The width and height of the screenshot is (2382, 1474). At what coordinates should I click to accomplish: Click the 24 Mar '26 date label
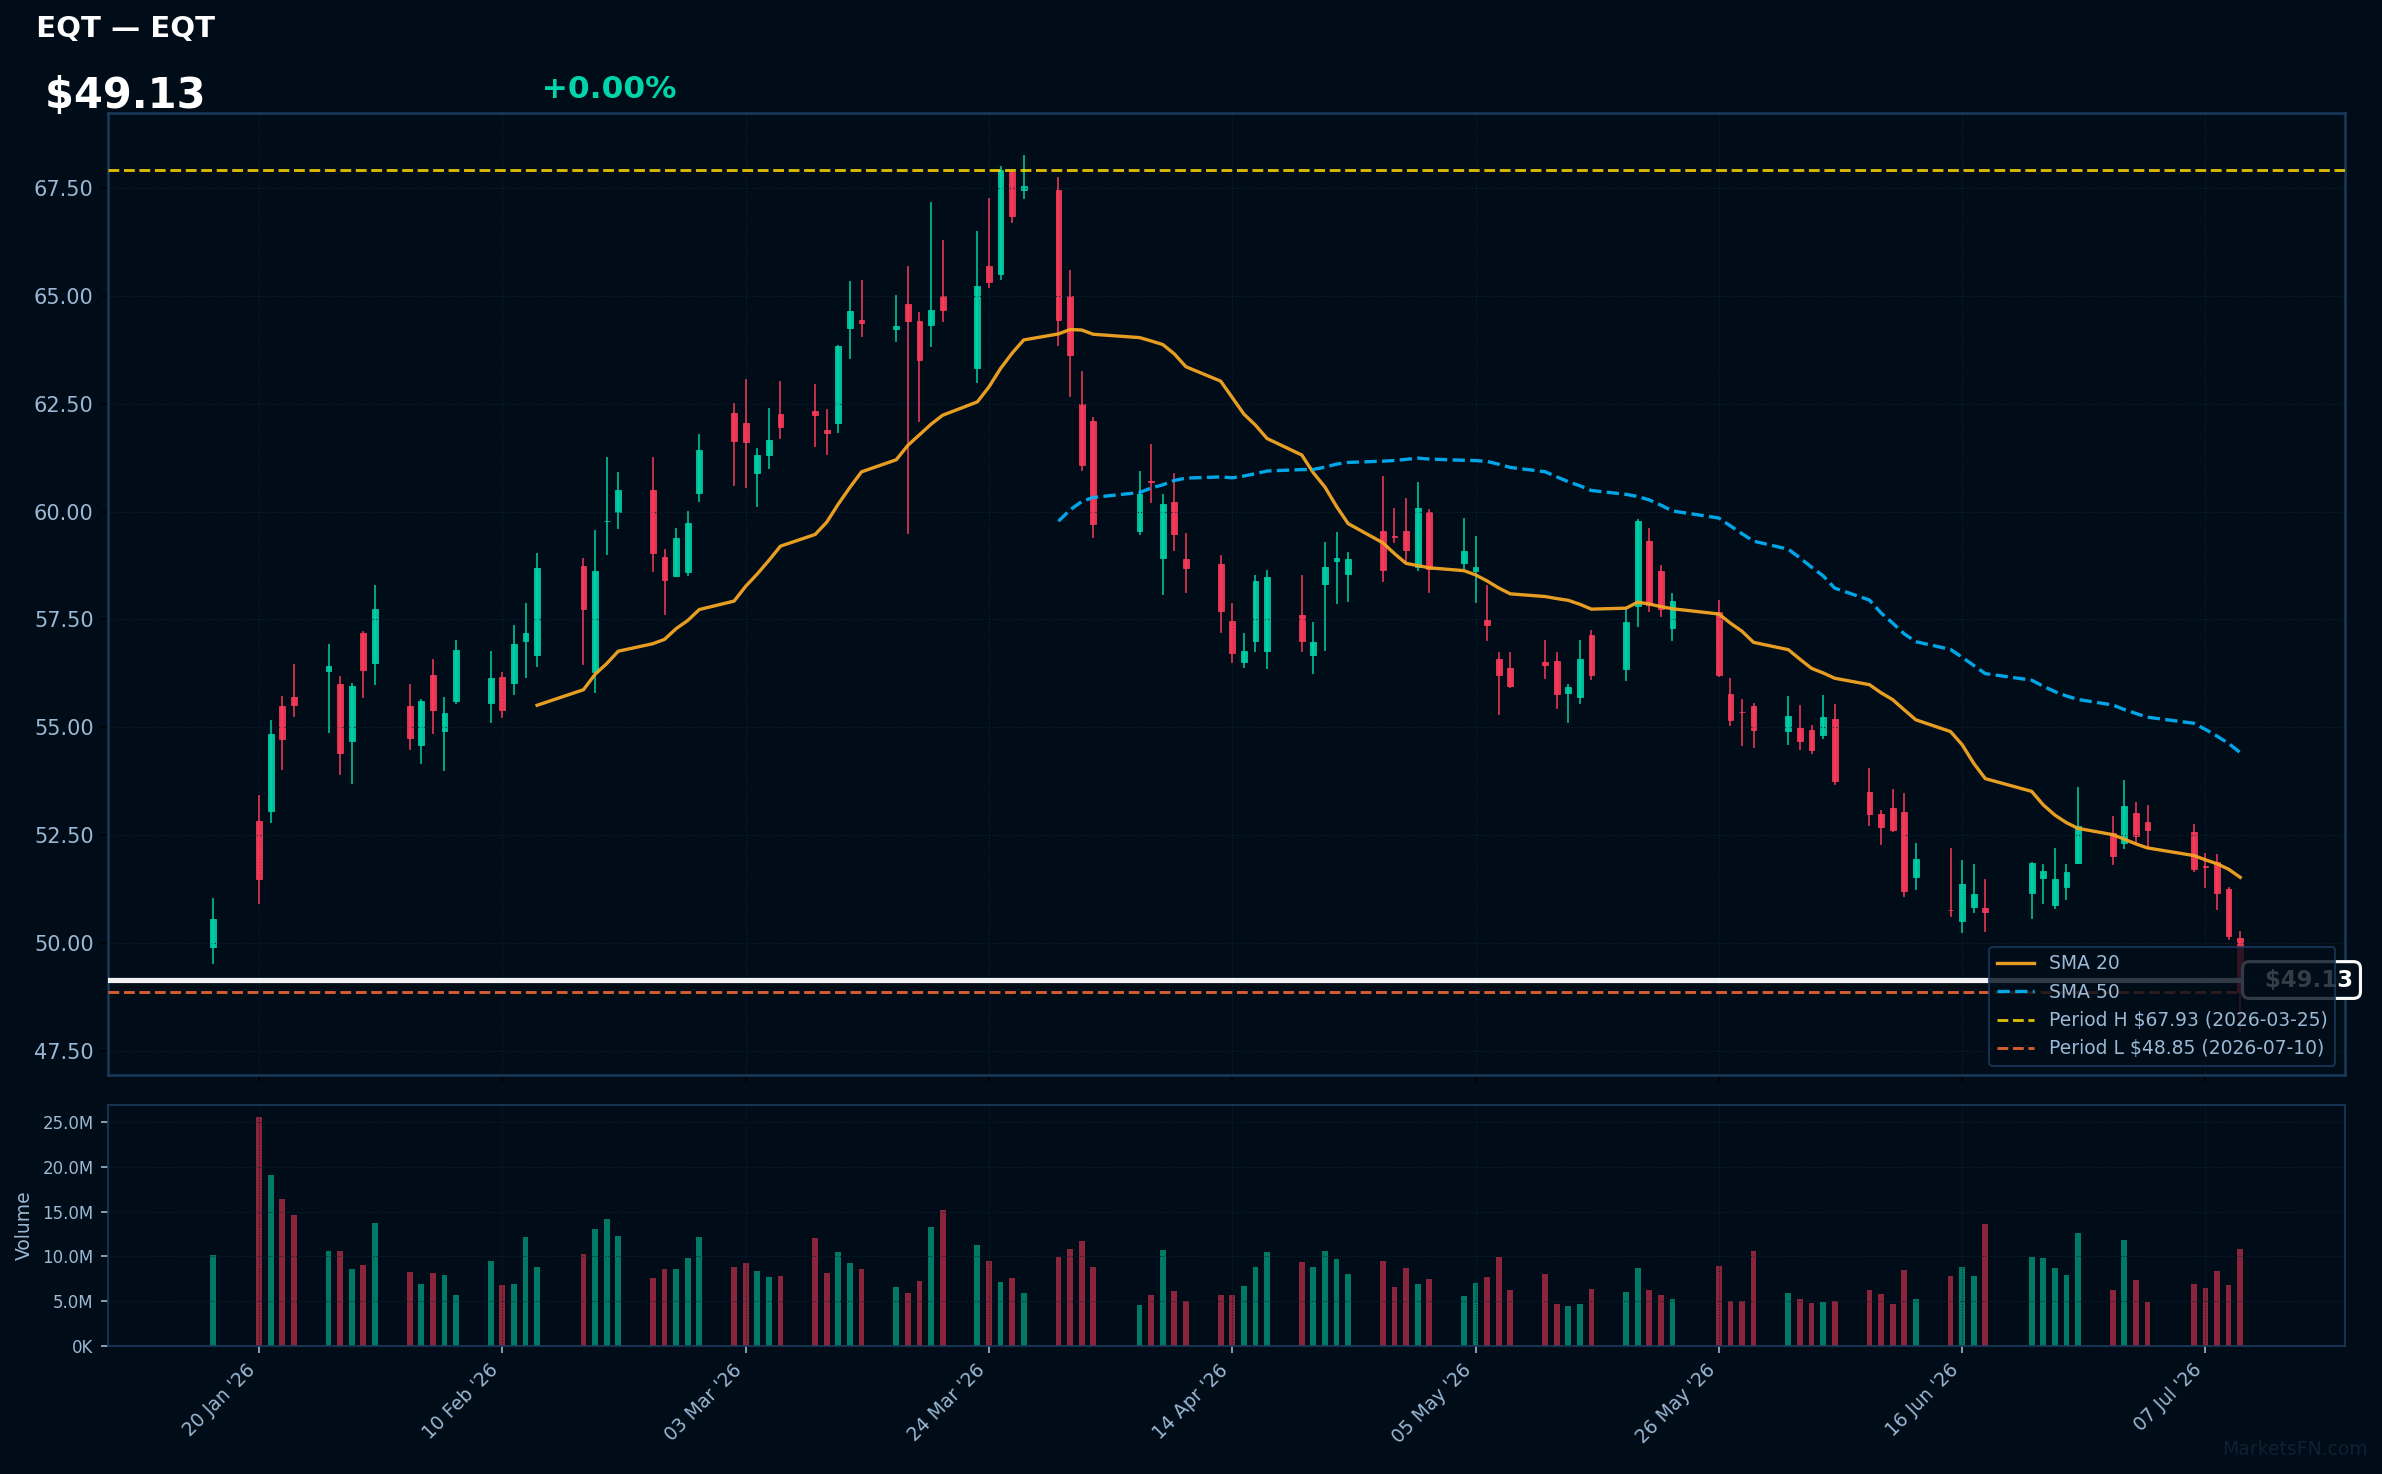[x=946, y=1400]
